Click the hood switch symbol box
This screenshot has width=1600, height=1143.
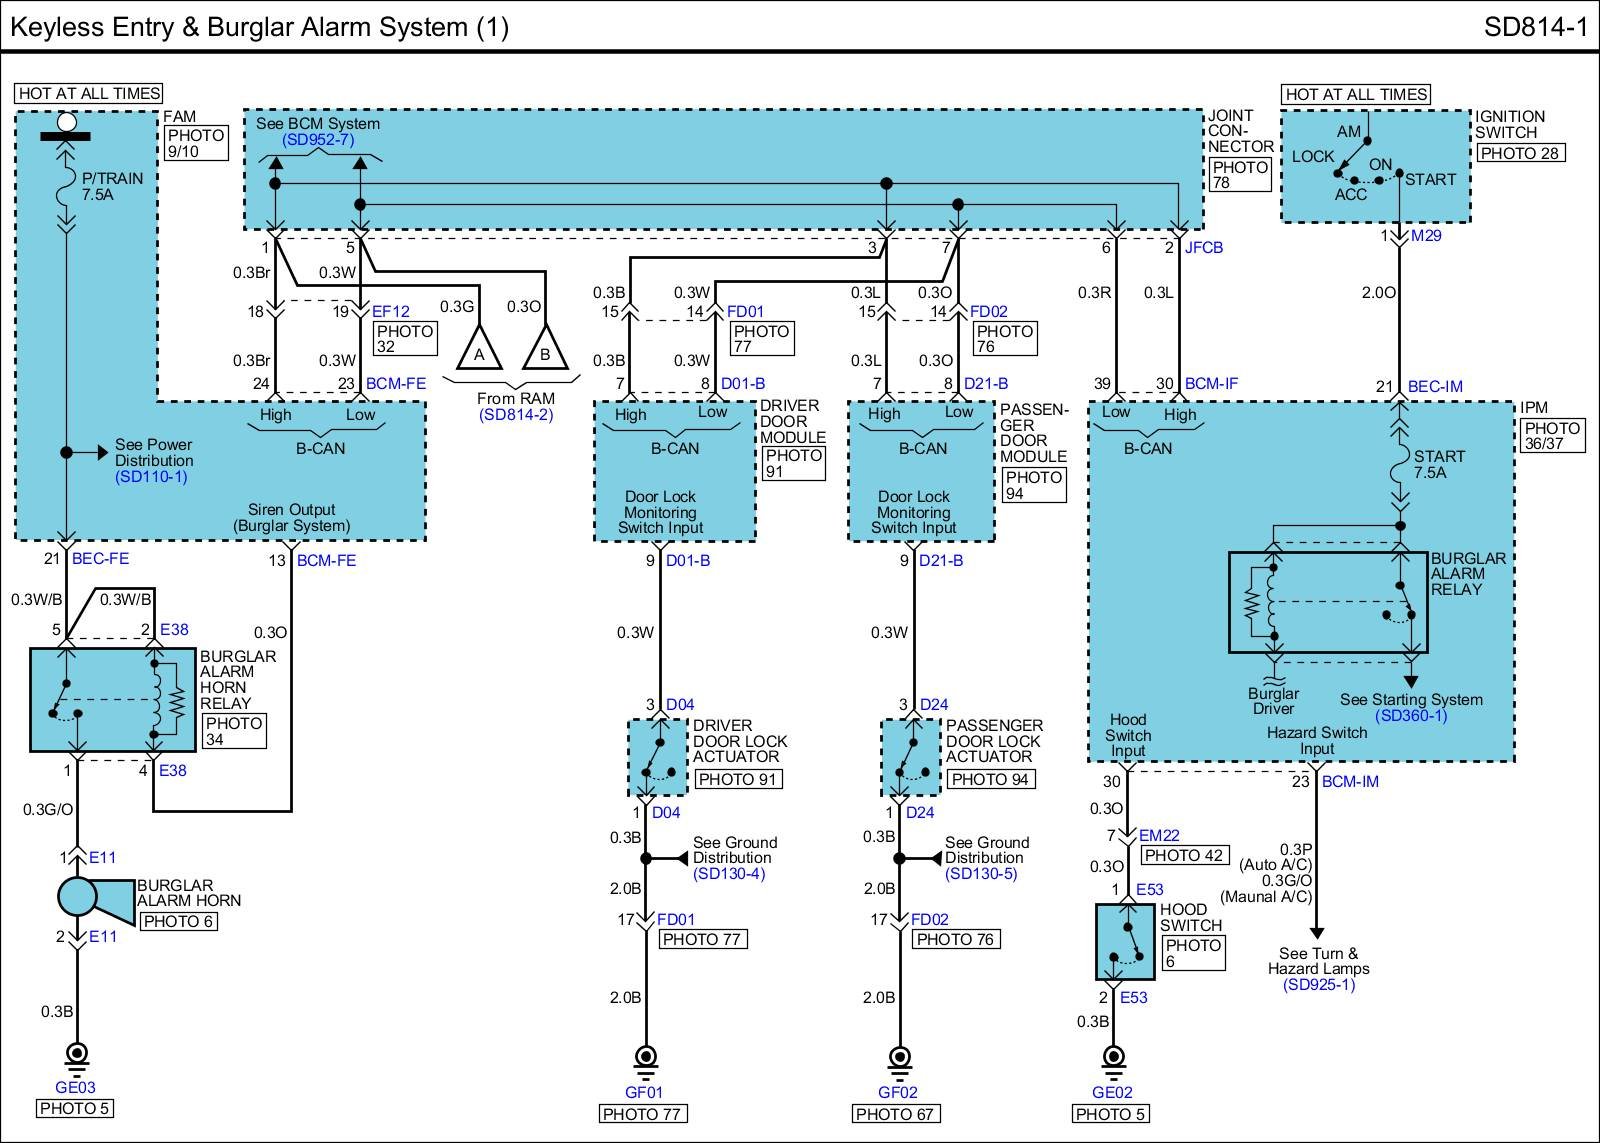click(x=1126, y=942)
